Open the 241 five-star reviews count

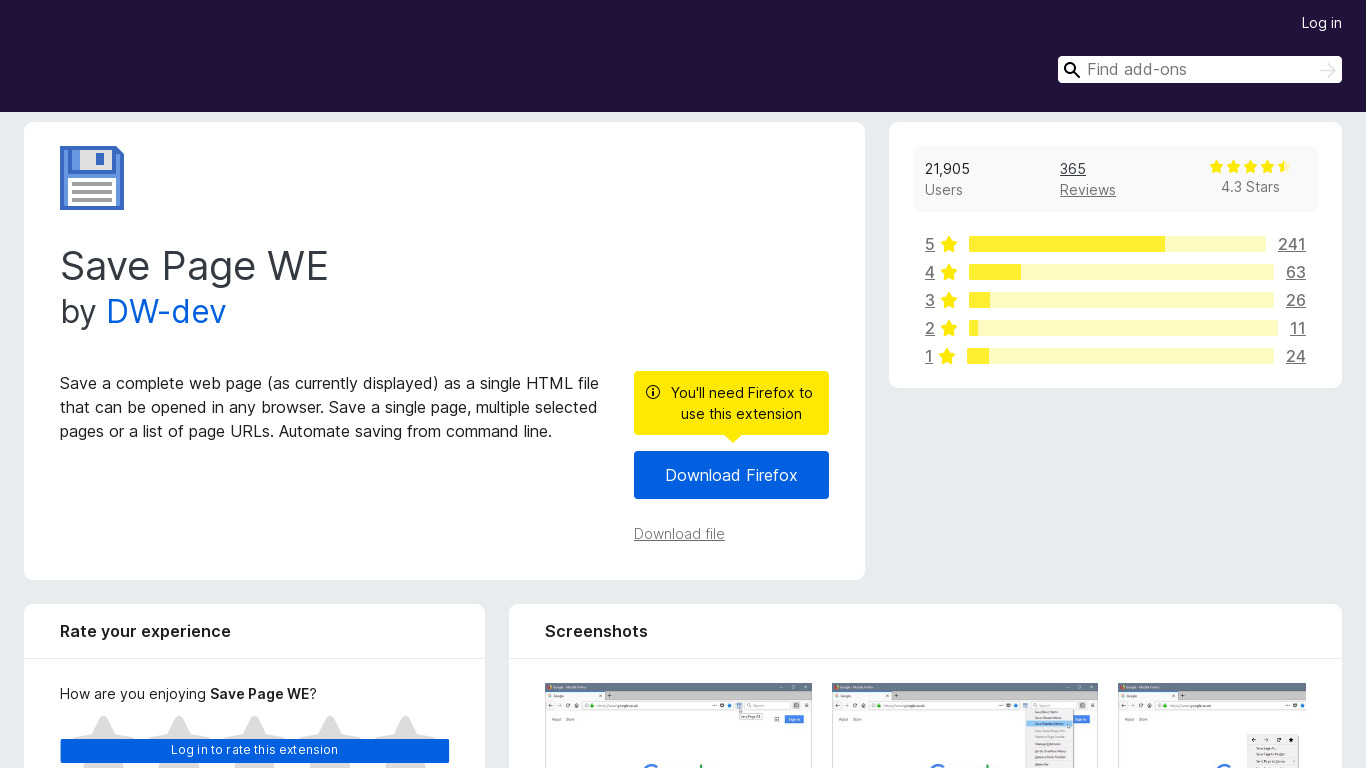click(x=1292, y=244)
